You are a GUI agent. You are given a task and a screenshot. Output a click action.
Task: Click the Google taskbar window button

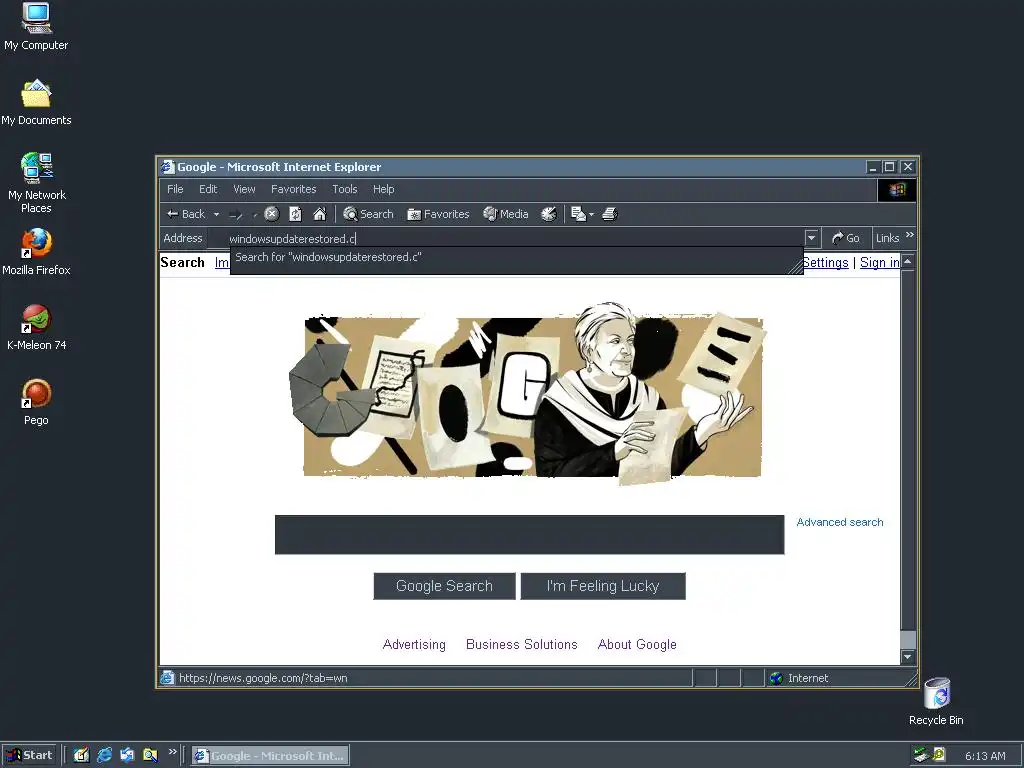tap(270, 756)
